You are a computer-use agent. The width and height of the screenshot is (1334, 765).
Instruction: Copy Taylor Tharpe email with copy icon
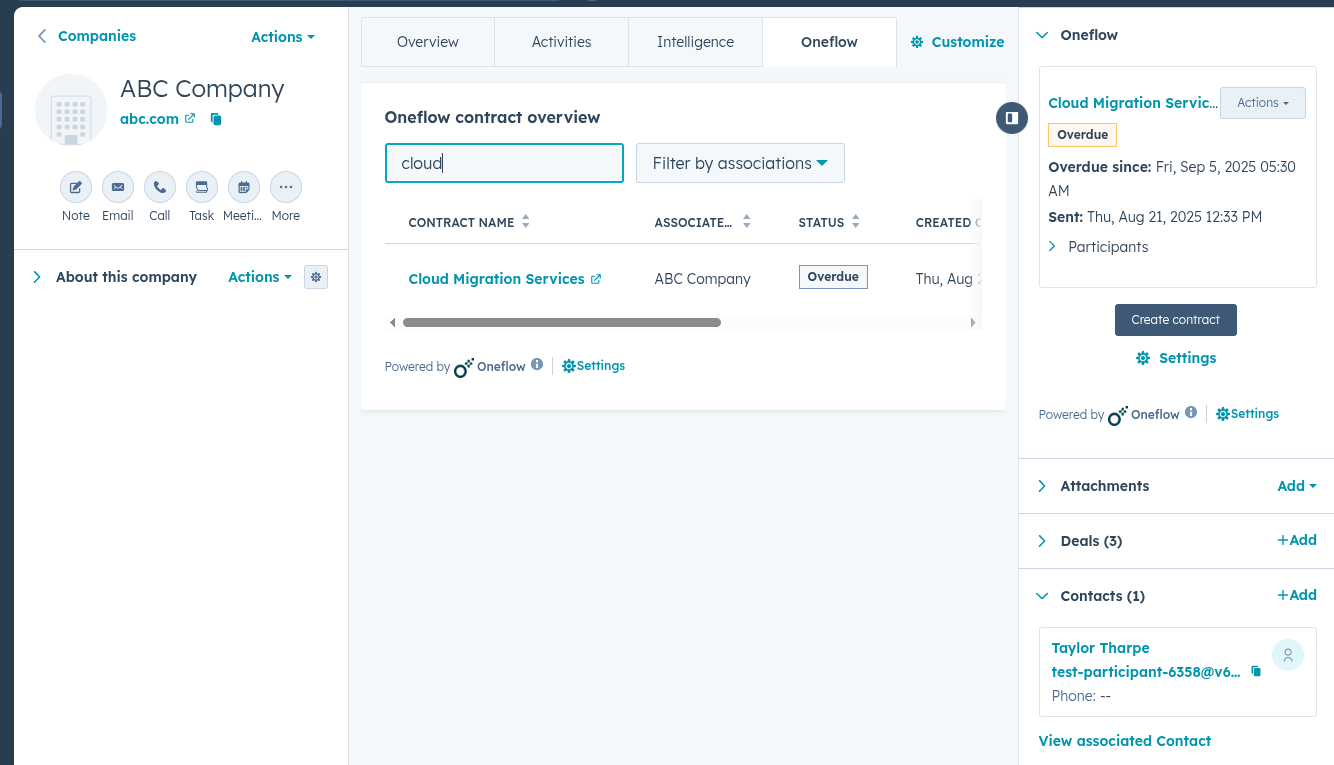click(1256, 672)
